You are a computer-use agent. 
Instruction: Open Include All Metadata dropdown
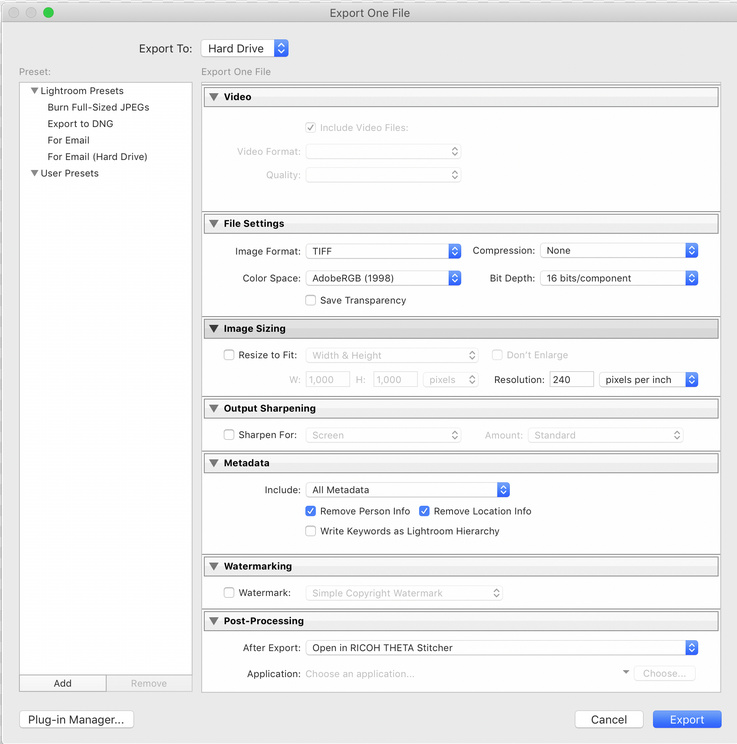pos(408,490)
